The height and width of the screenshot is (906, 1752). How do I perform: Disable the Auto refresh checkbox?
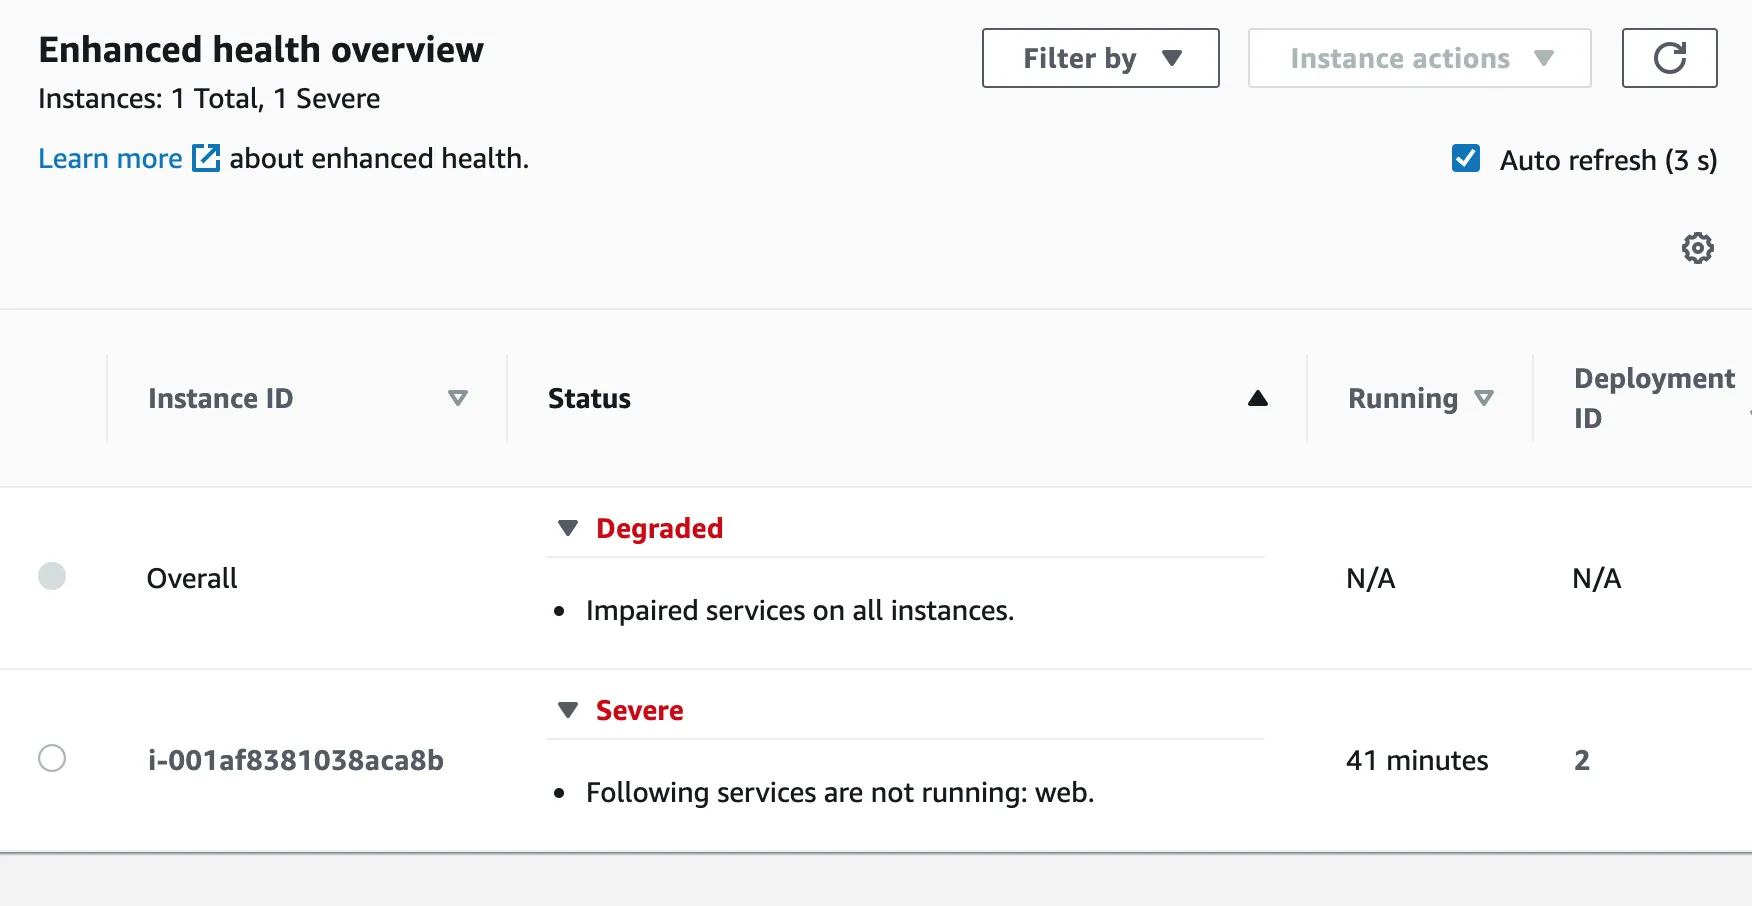click(x=1466, y=159)
